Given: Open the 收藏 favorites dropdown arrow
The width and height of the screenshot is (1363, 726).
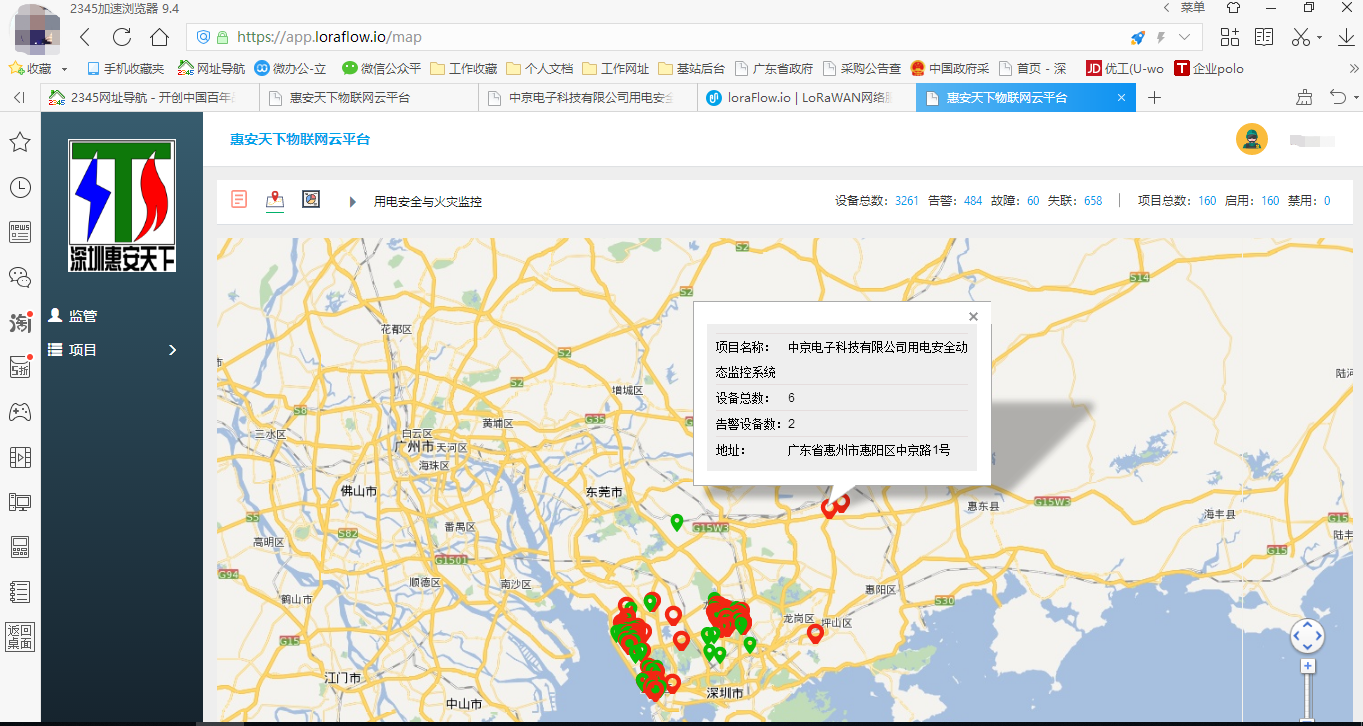Looking at the screenshot, I should [65, 69].
